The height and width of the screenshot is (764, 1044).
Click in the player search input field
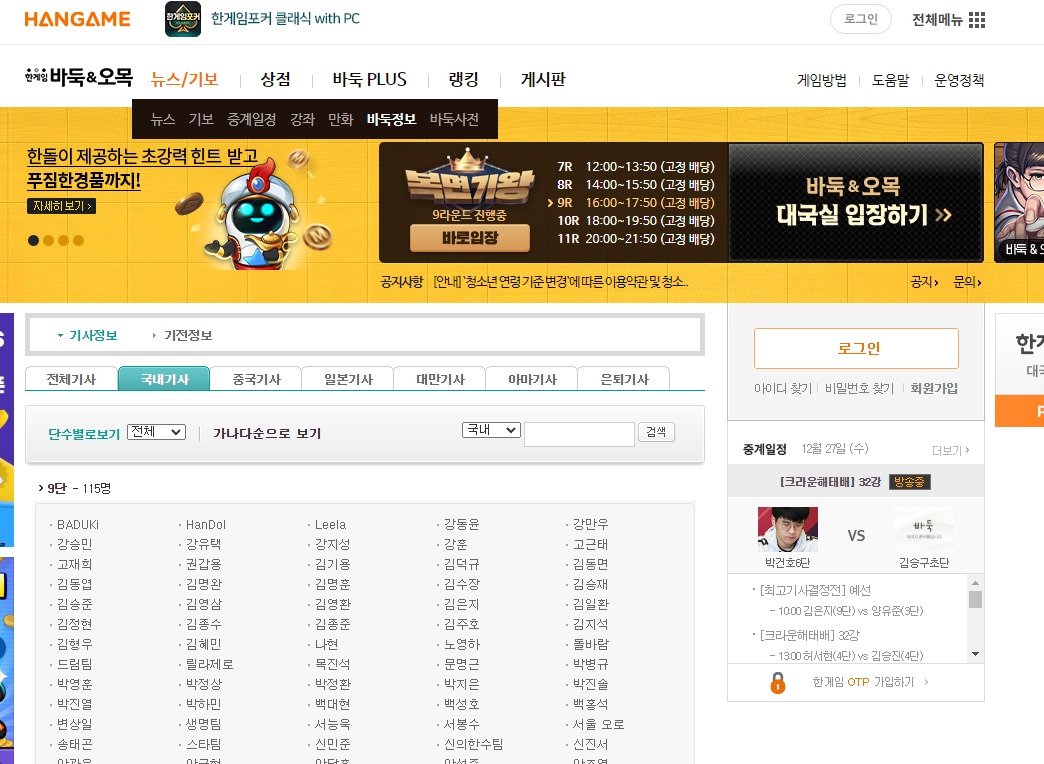tap(579, 434)
